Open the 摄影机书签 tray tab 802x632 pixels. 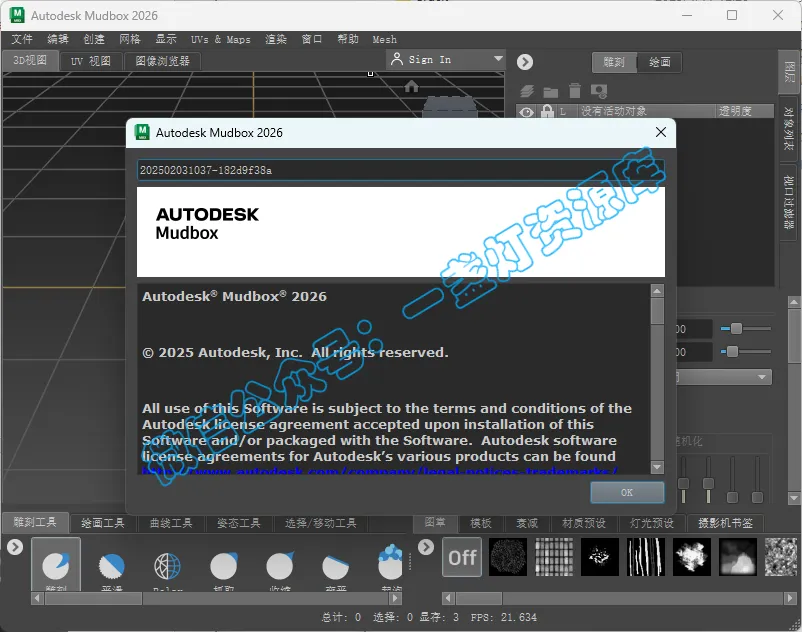pos(725,523)
